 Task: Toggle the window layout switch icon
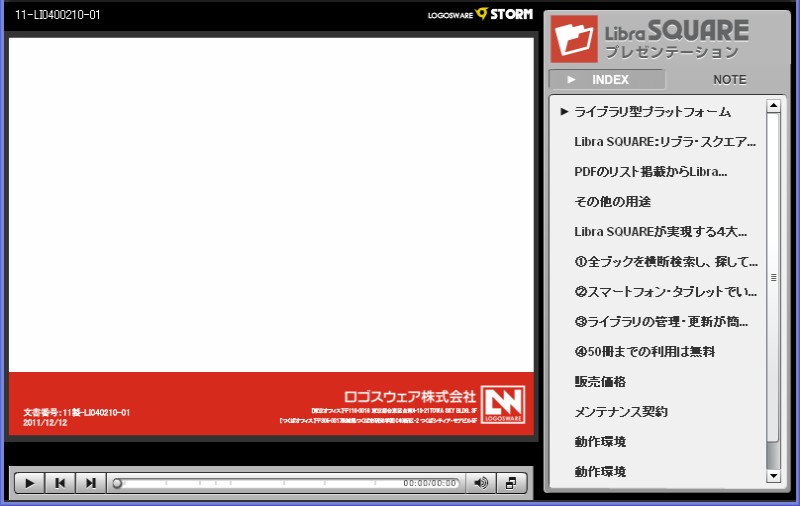511,483
